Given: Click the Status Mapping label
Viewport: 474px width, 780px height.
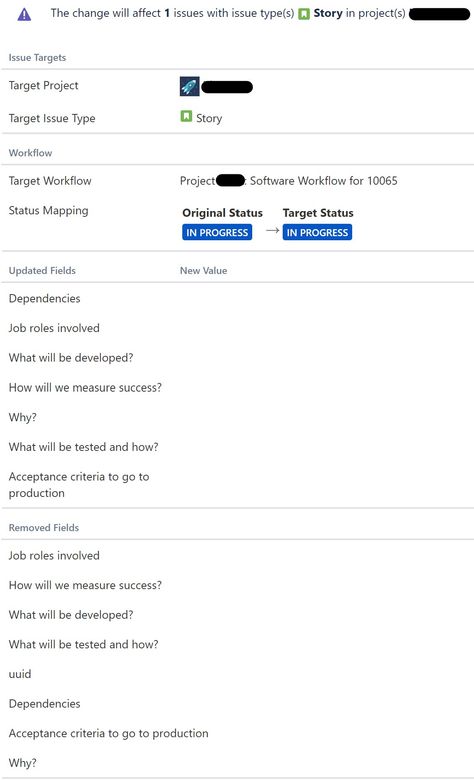Looking at the screenshot, I should coord(48,211).
